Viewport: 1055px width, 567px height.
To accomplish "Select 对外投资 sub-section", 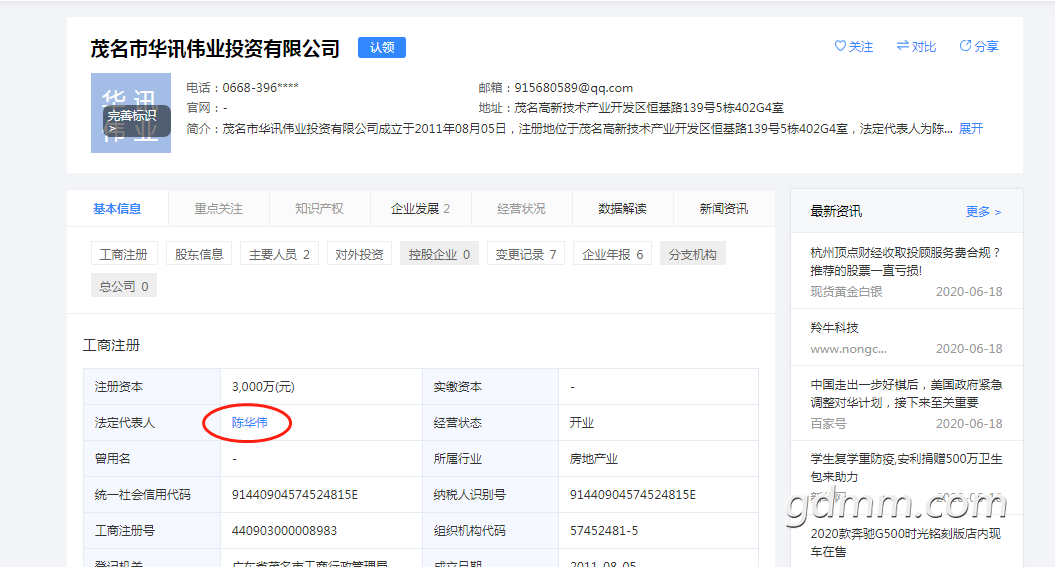I will (x=359, y=255).
